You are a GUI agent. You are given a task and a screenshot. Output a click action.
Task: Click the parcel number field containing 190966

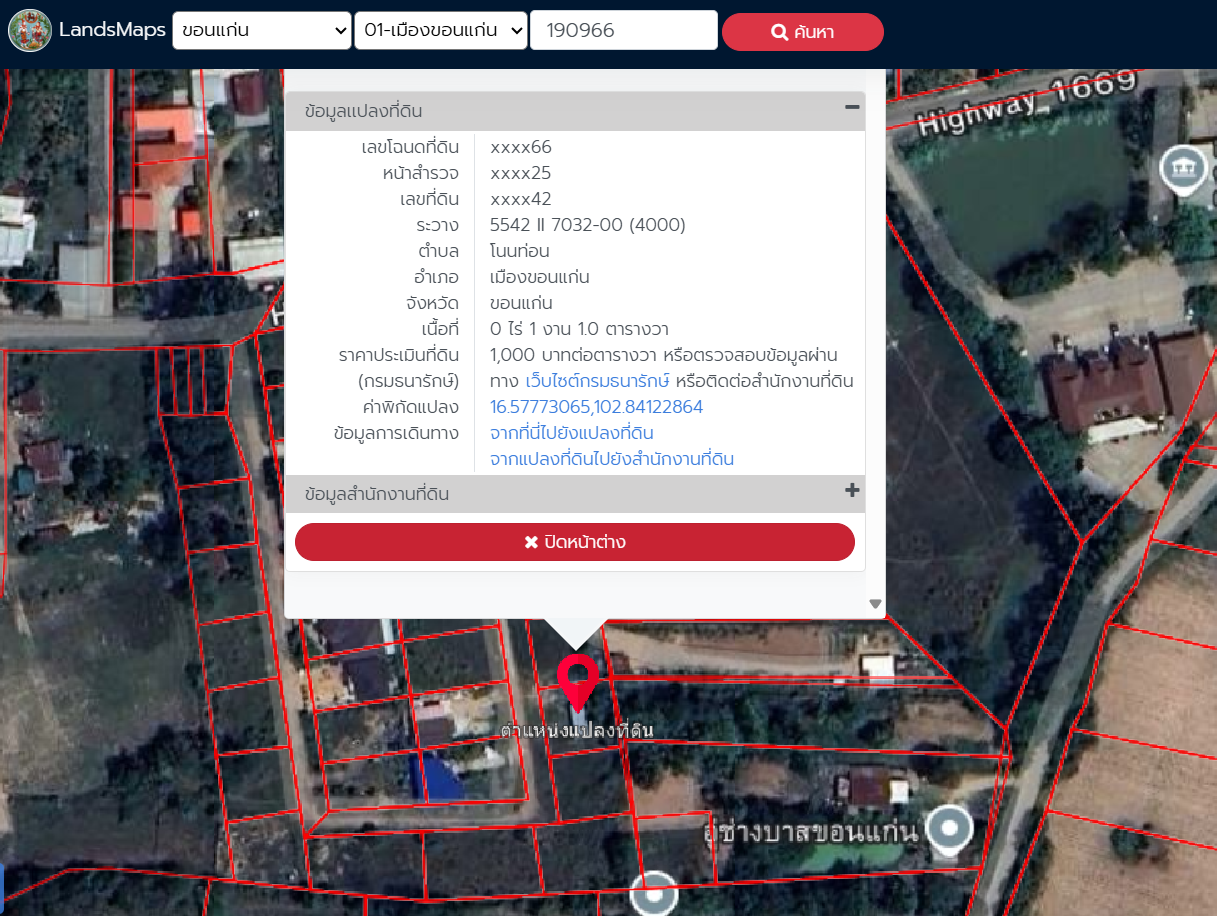pyautogui.click(x=623, y=31)
